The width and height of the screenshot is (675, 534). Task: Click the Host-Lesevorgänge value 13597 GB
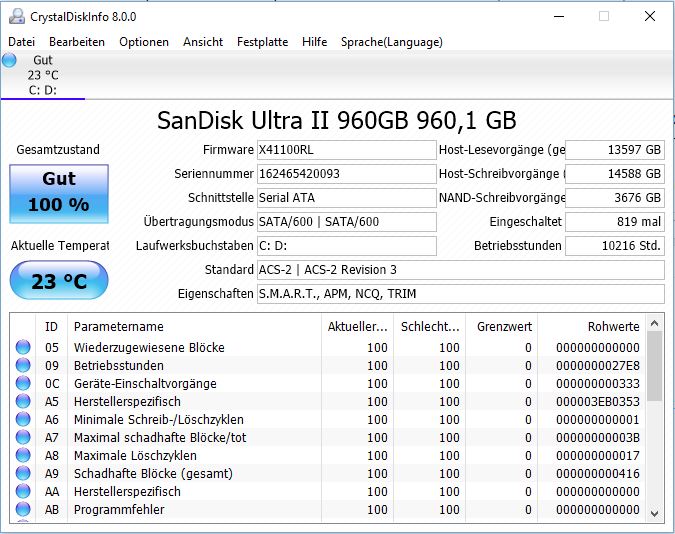pos(615,150)
